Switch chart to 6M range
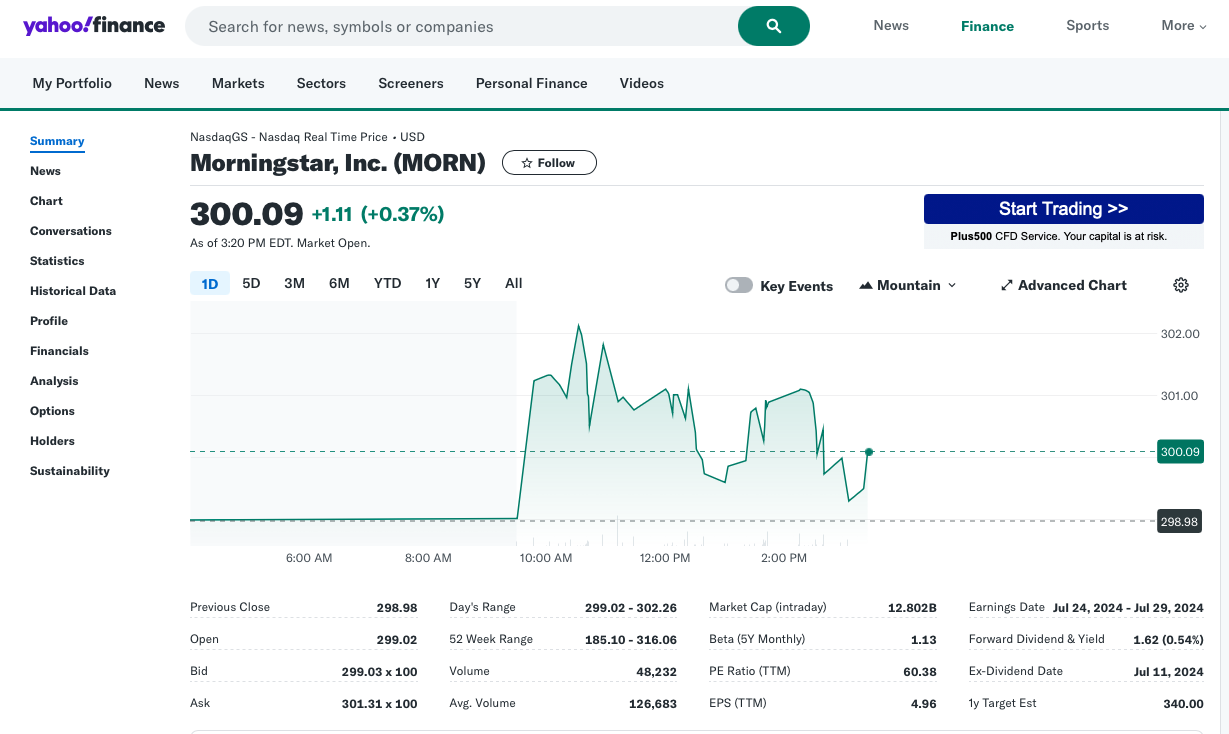 click(x=339, y=283)
